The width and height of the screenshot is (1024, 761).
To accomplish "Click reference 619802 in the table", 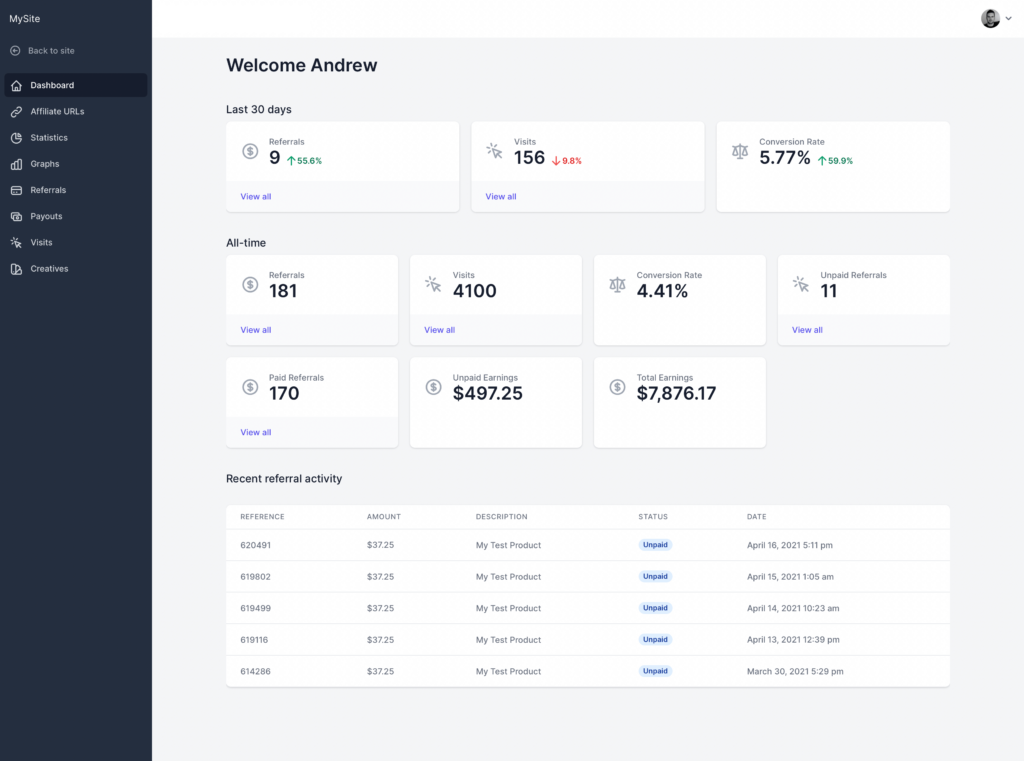I will [255, 577].
